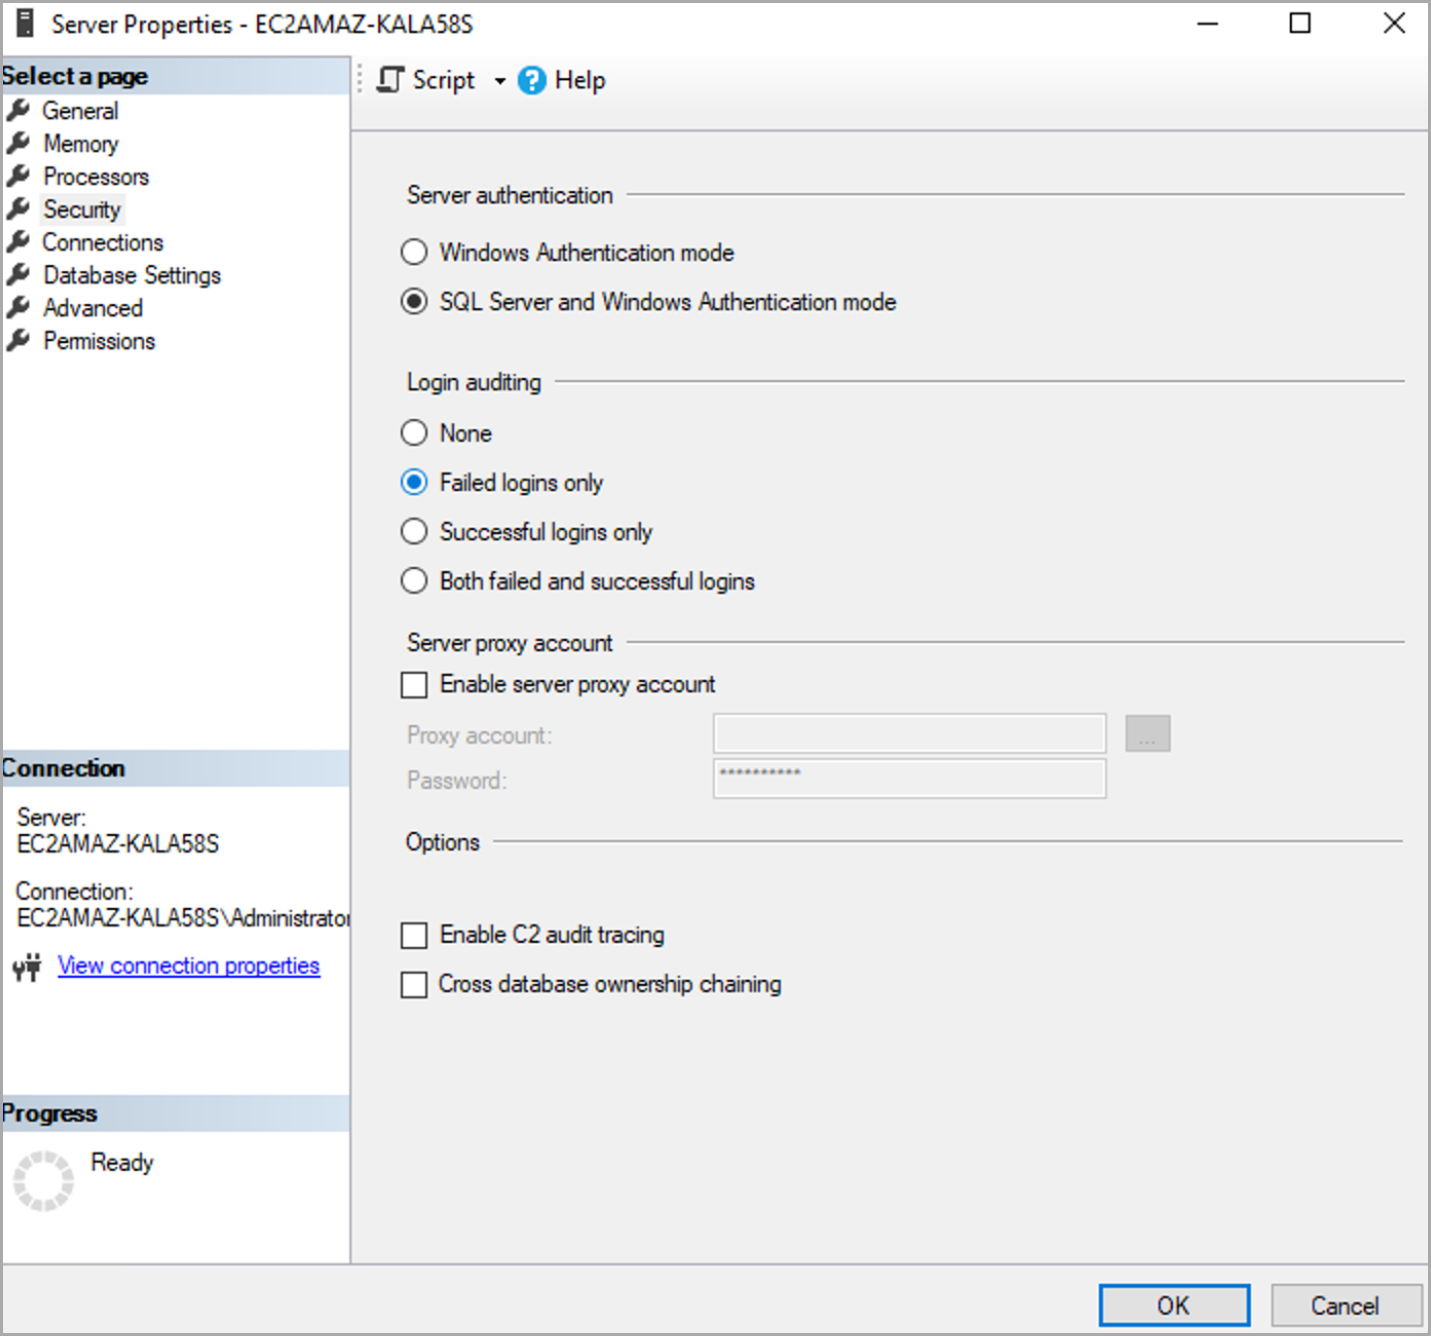Open the Permissions page

pyautogui.click(x=99, y=341)
